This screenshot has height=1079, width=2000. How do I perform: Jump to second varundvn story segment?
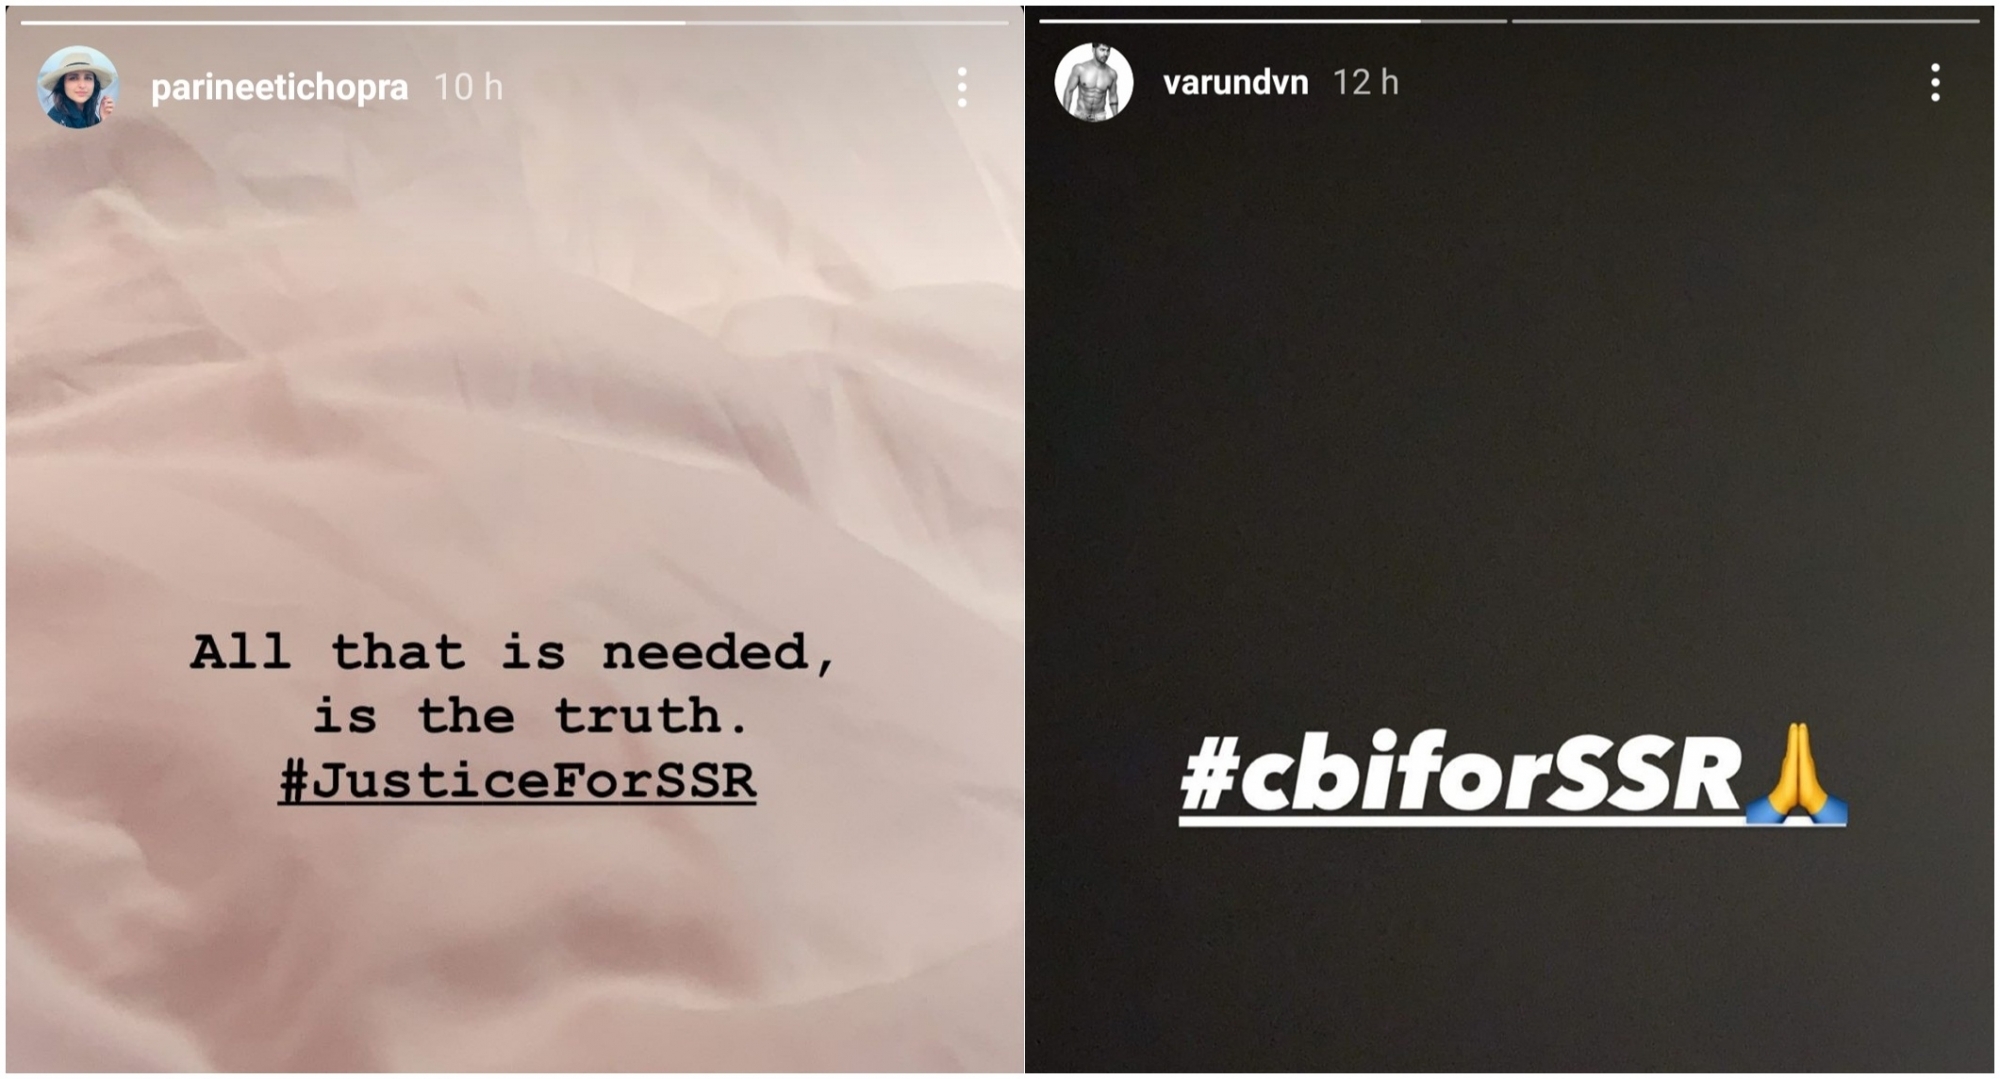coord(1746,20)
